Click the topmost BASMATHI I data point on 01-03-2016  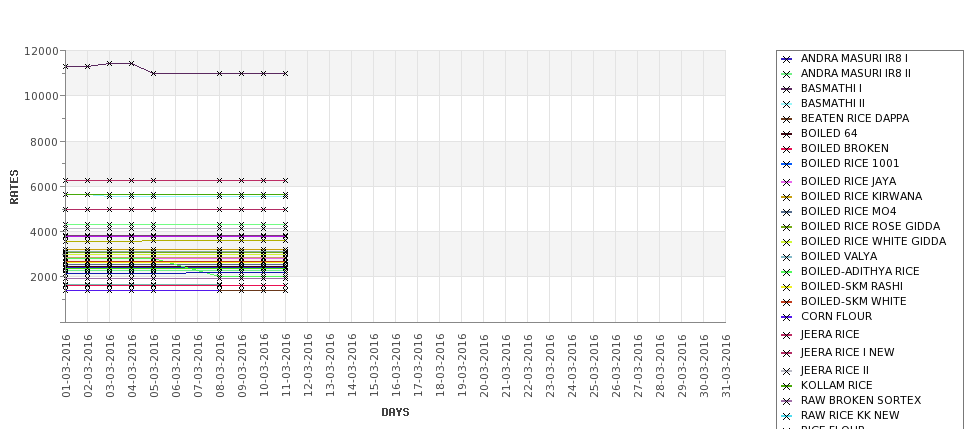pos(65,67)
